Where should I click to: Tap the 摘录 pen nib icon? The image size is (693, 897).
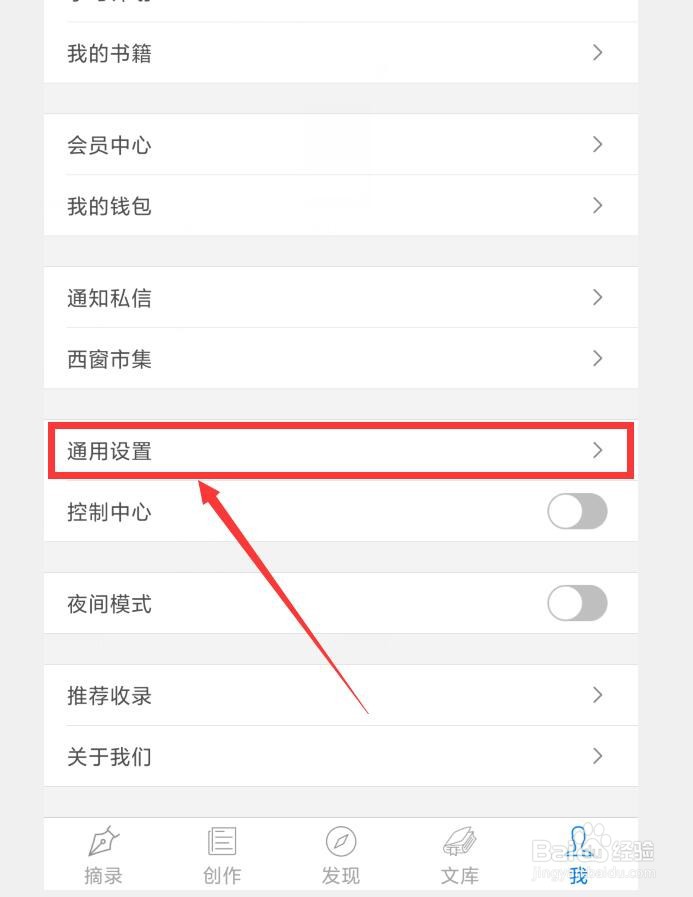[x=103, y=841]
